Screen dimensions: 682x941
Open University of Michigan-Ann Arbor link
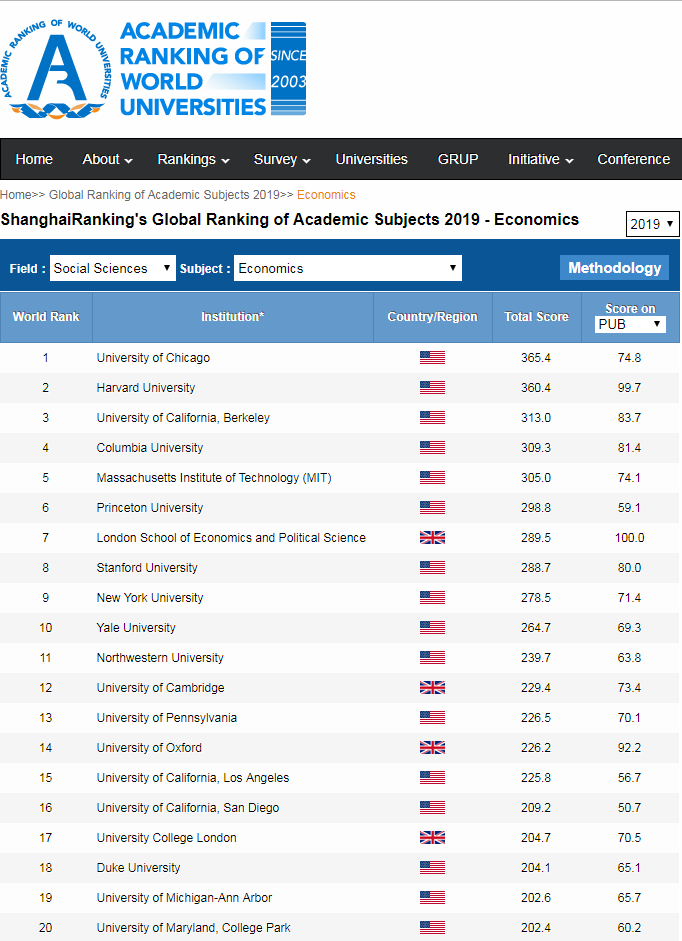(x=184, y=898)
